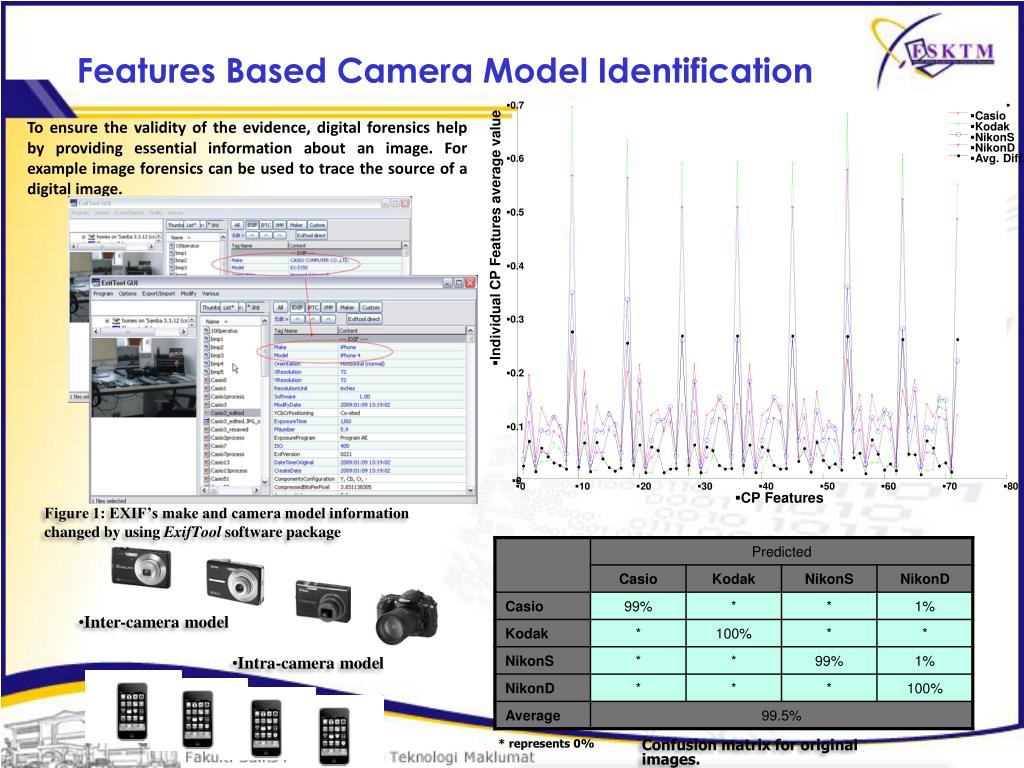The width and height of the screenshot is (1024, 768).
Task: Click the room preview image in front ExifTool window
Action: pyautogui.click(x=144, y=377)
